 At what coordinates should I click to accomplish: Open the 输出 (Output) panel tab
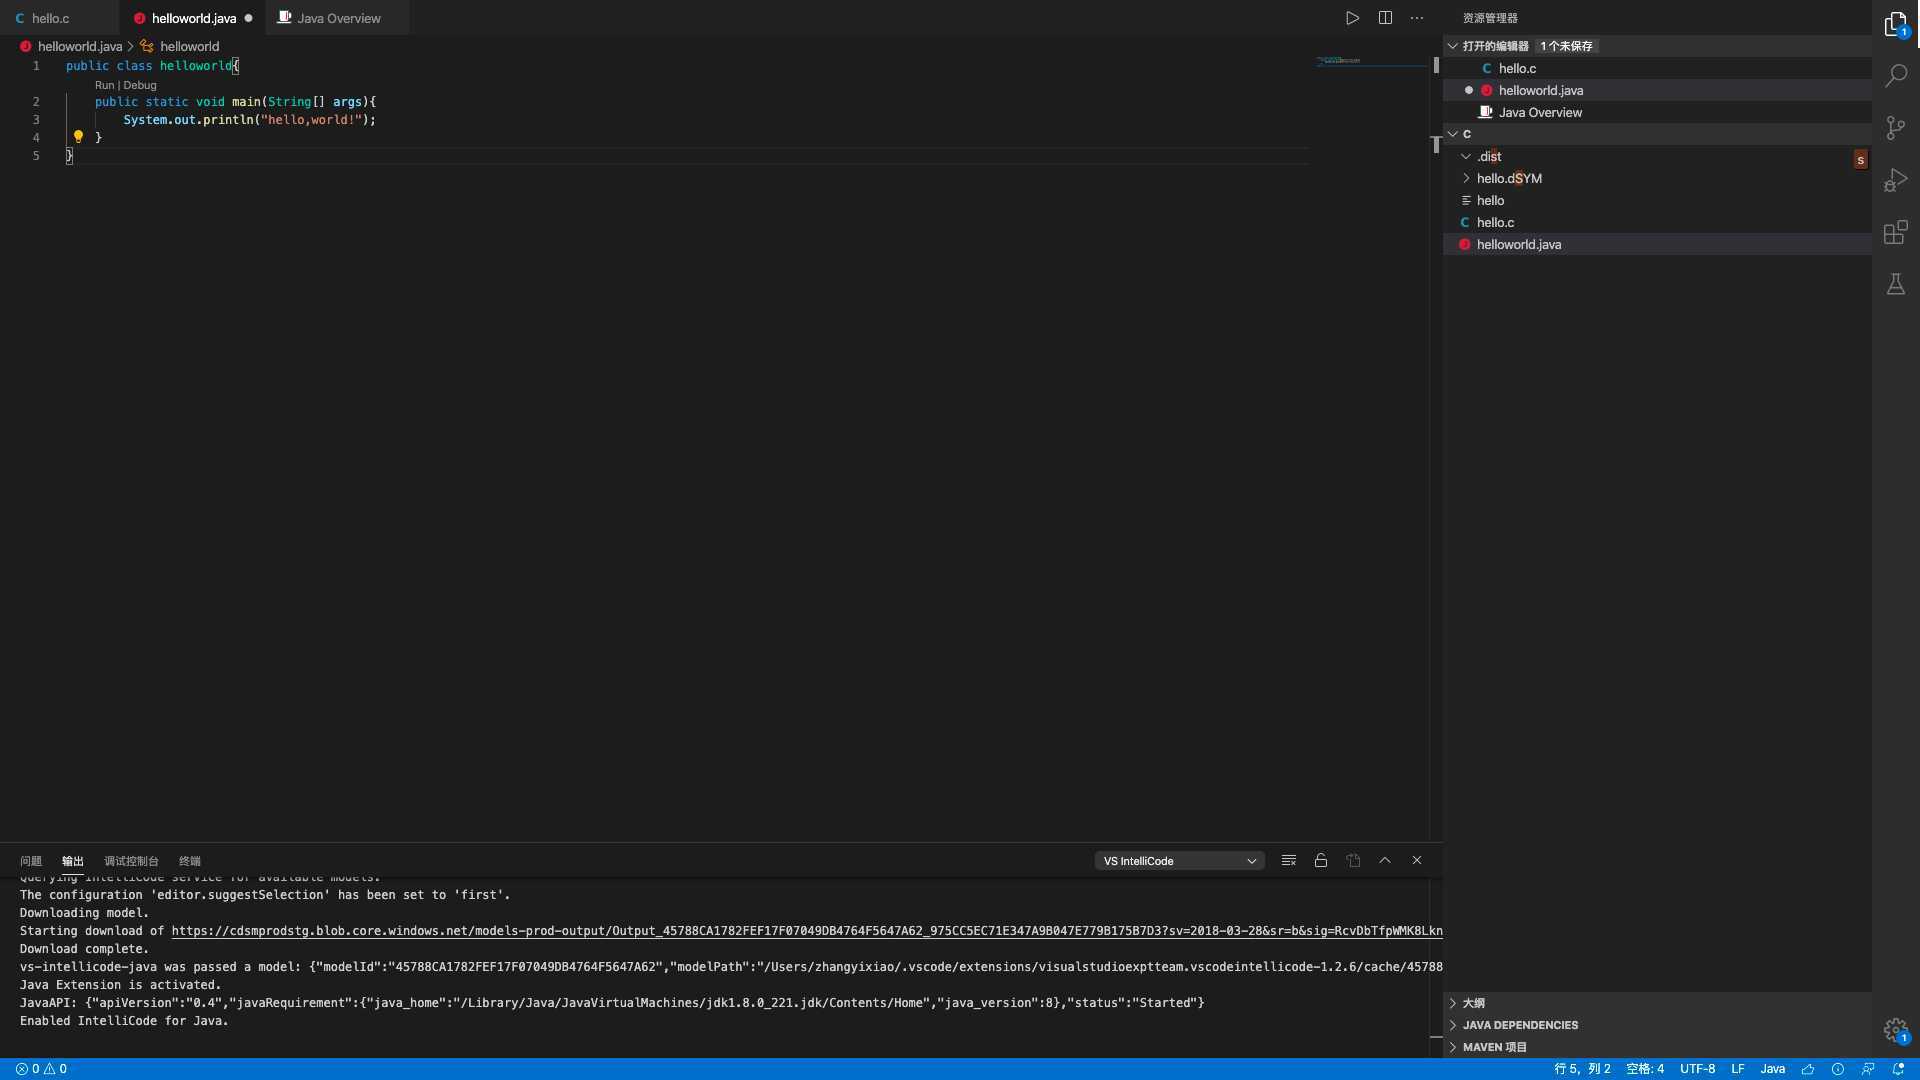(73, 861)
